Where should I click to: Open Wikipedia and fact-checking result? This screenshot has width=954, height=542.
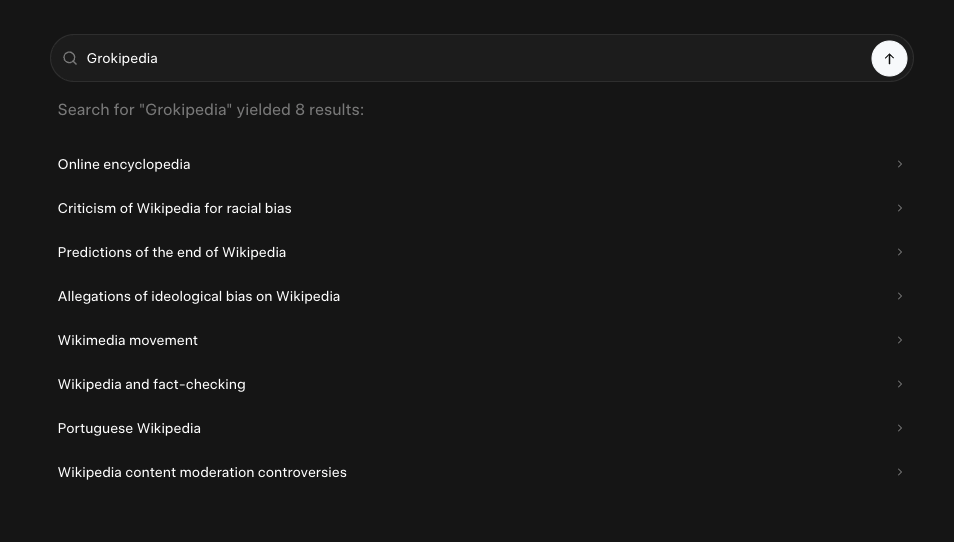pyautogui.click(x=152, y=384)
